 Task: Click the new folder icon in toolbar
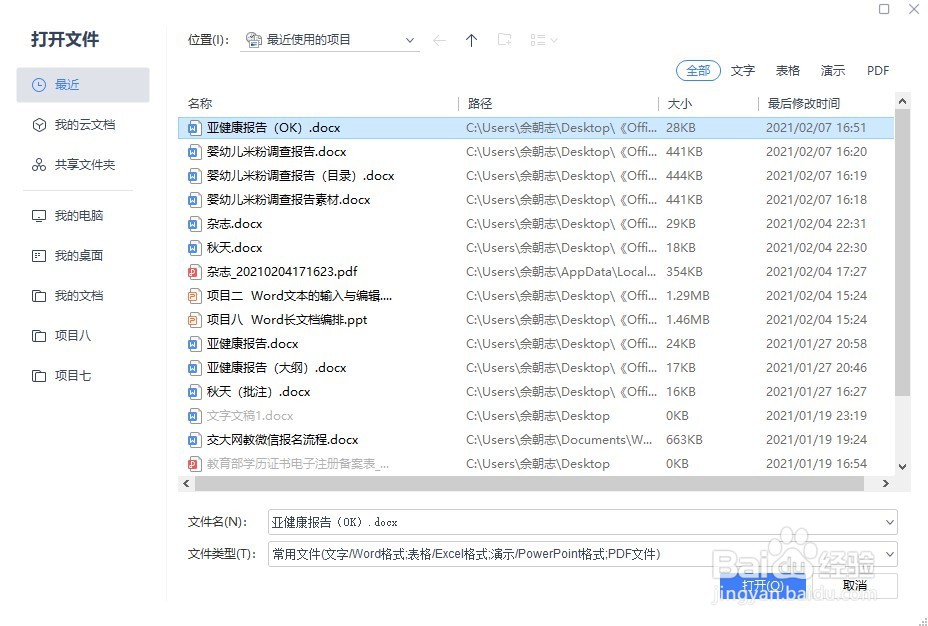coord(504,39)
